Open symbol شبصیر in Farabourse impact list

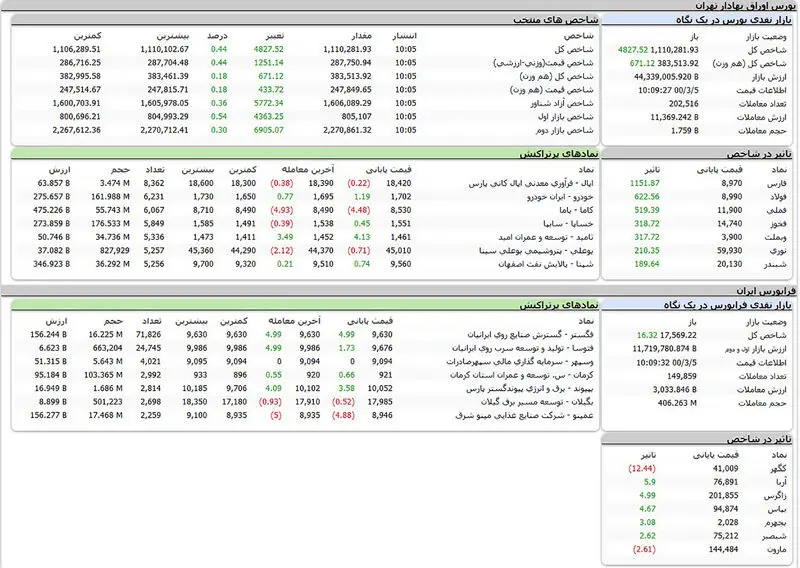pos(774,536)
